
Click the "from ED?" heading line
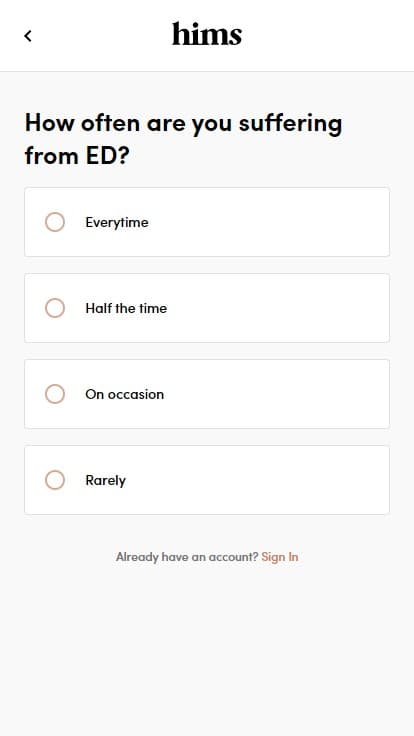[77, 156]
